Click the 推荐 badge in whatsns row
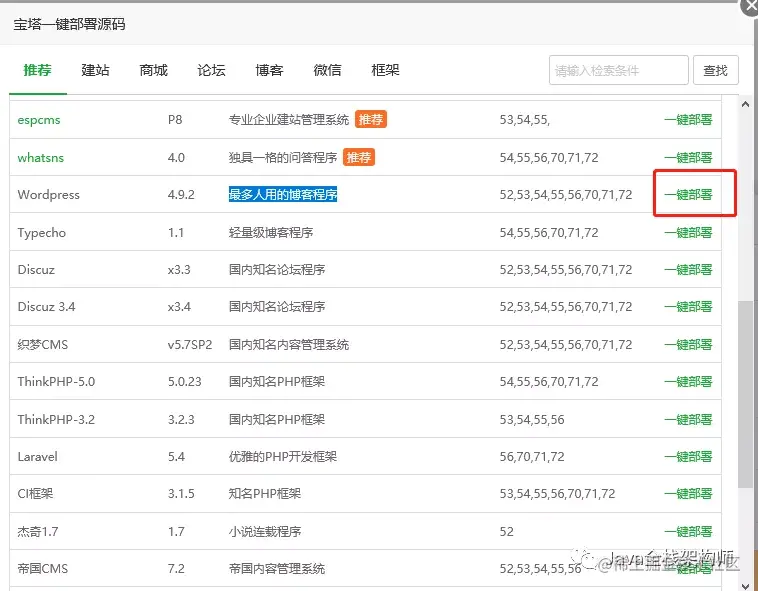 click(x=359, y=157)
